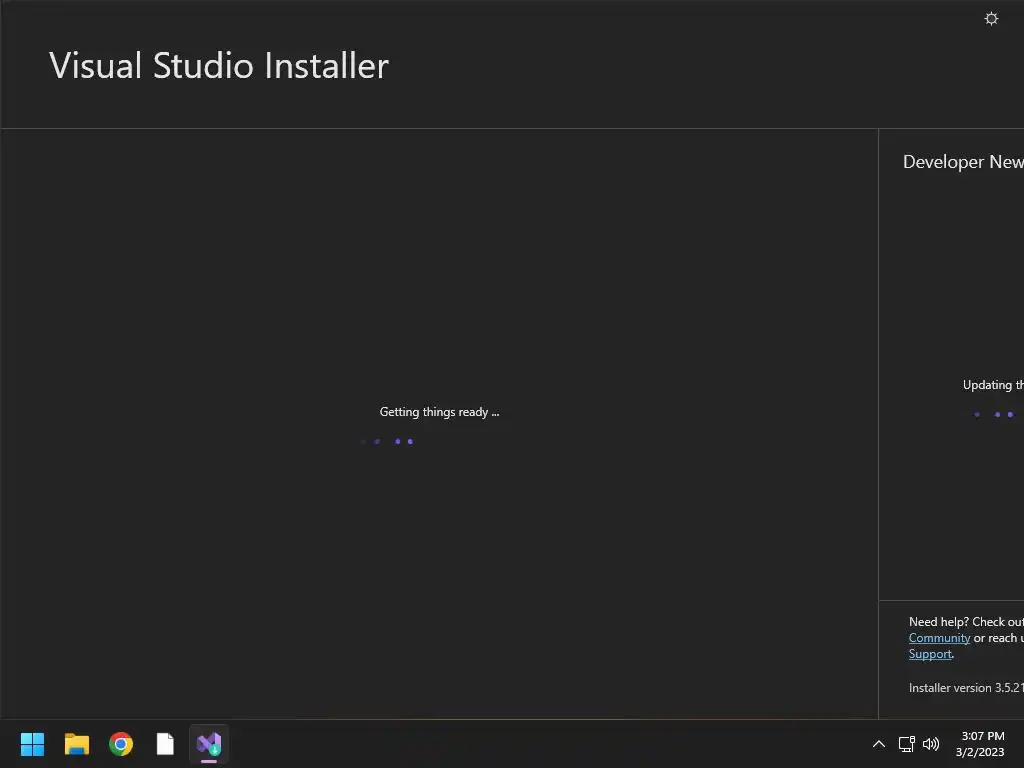Open the theme settings sun icon
The height and width of the screenshot is (768, 1024).
point(991,18)
